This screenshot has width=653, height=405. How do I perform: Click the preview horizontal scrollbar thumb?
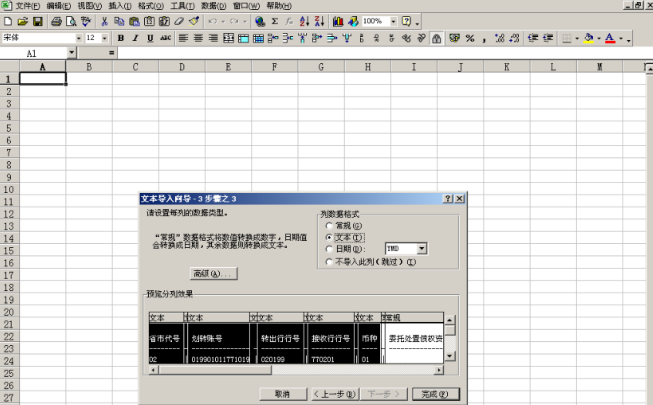pyautogui.click(x=215, y=370)
